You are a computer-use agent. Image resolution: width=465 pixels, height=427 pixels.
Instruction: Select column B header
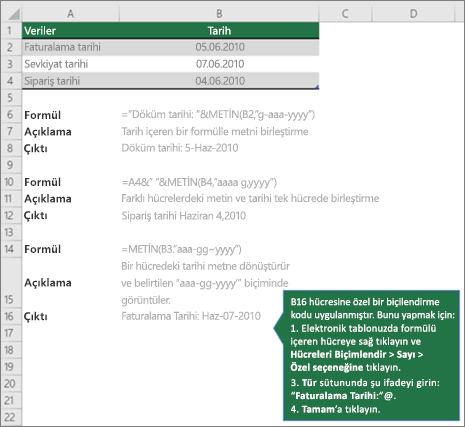(219, 14)
